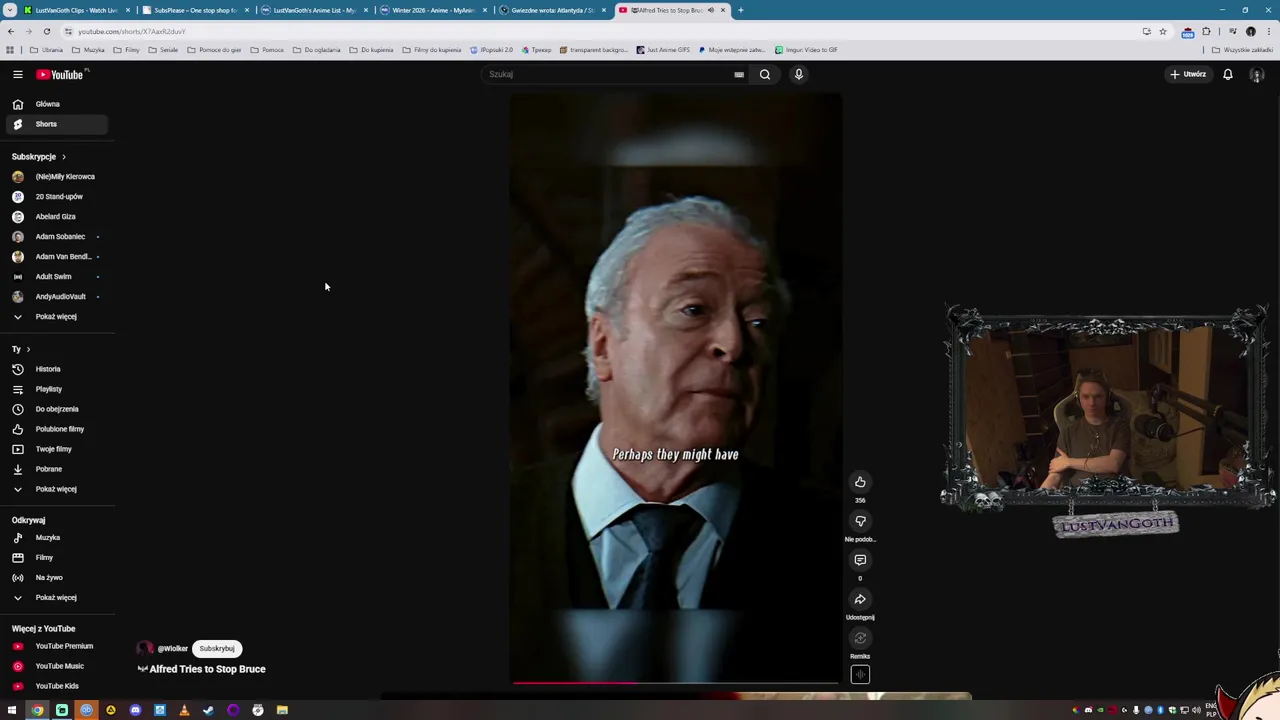1280x720 pixels.
Task: Open the Ty section chevron
Action: 28,349
